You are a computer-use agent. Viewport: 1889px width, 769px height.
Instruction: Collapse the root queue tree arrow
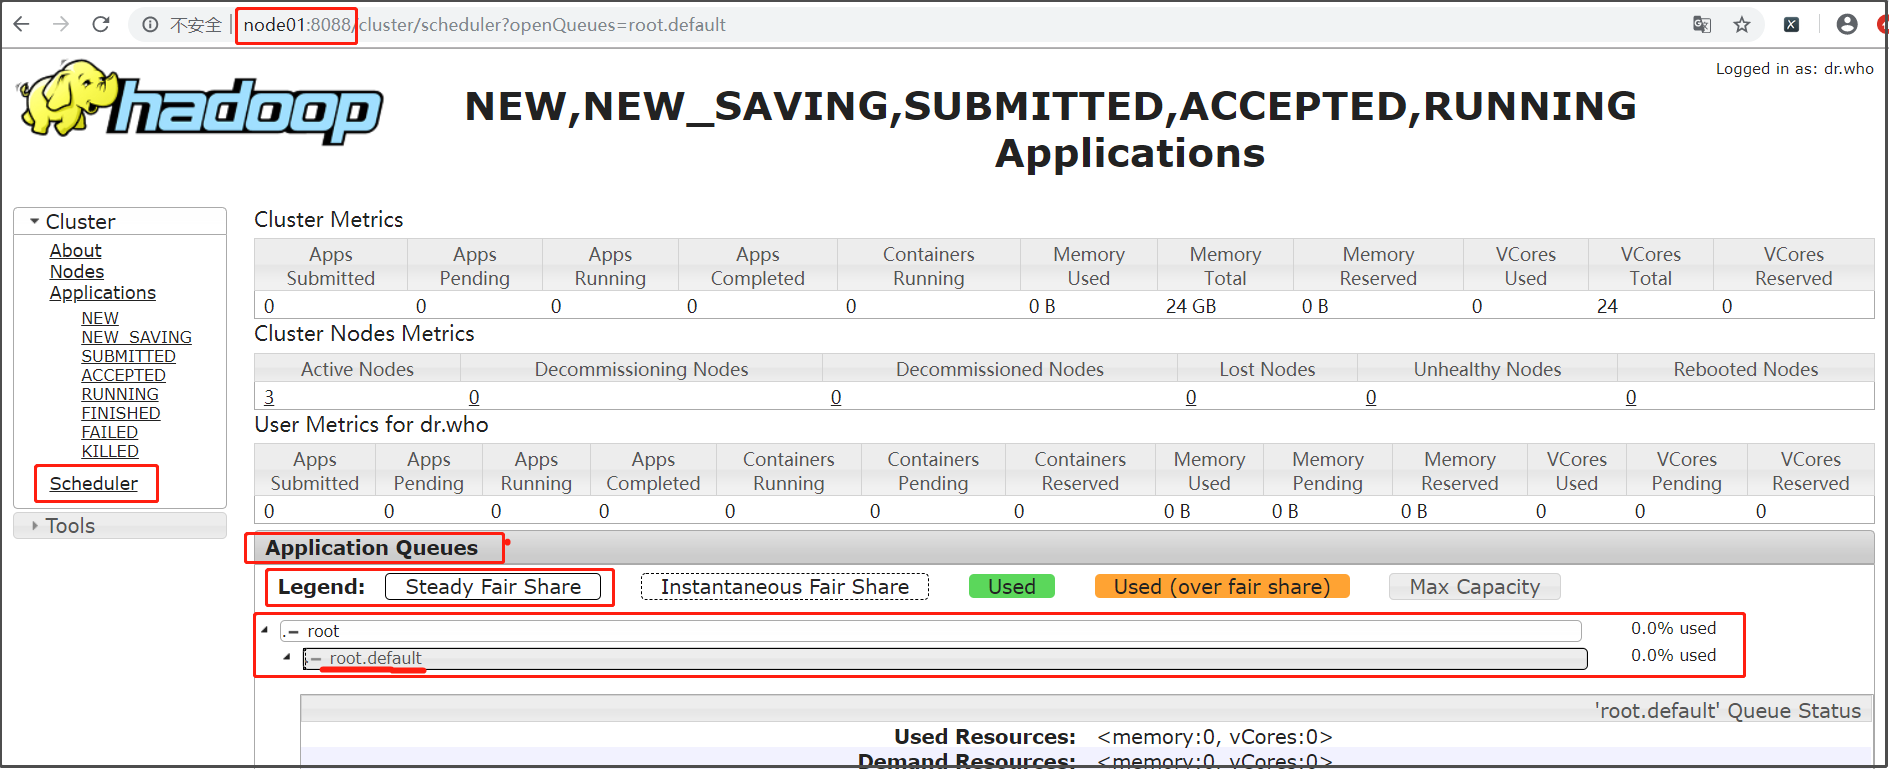[x=265, y=630]
